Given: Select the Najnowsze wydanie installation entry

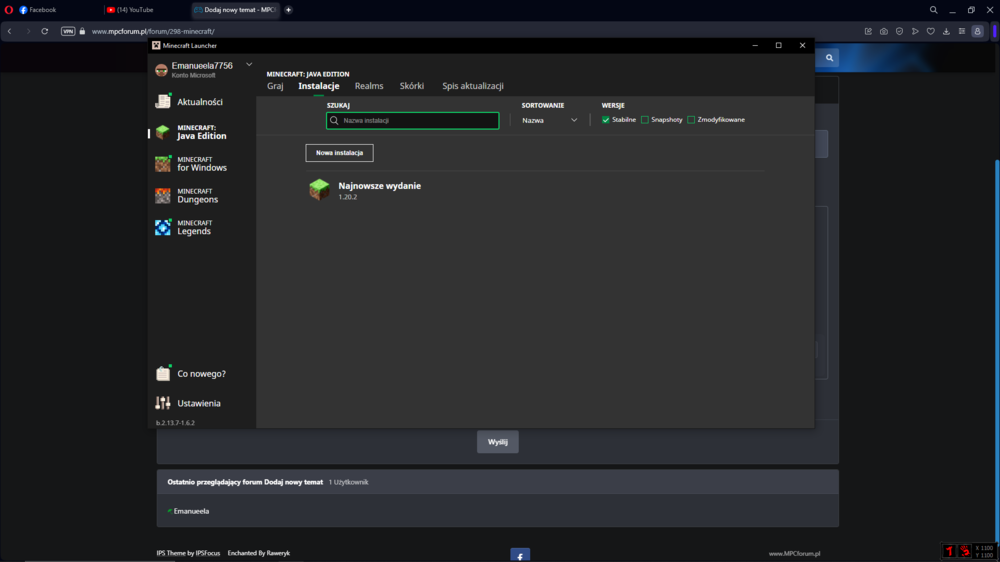Looking at the screenshot, I should 534,190.
